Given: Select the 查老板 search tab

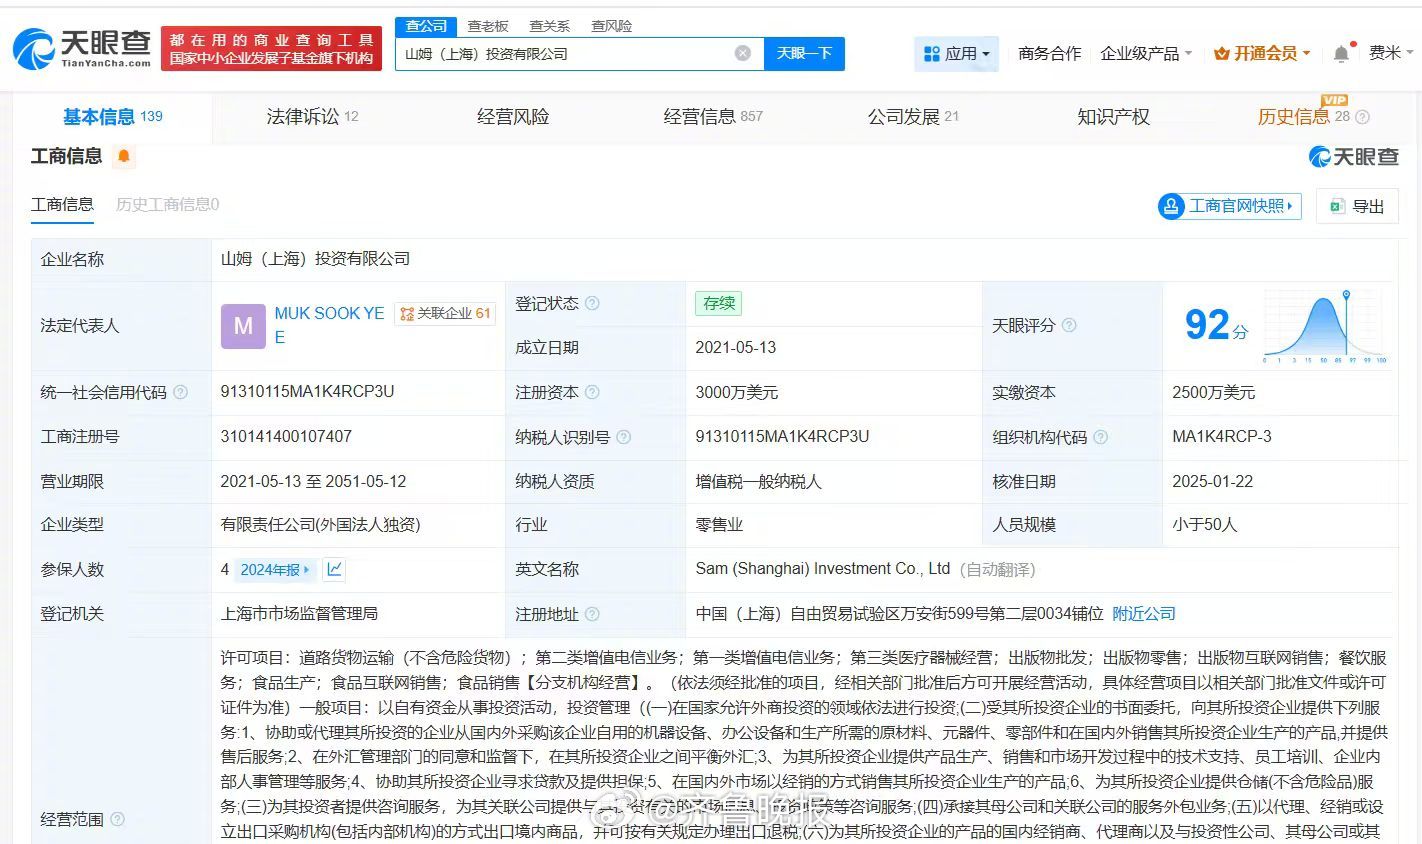Looking at the screenshot, I should pyautogui.click(x=488, y=26).
